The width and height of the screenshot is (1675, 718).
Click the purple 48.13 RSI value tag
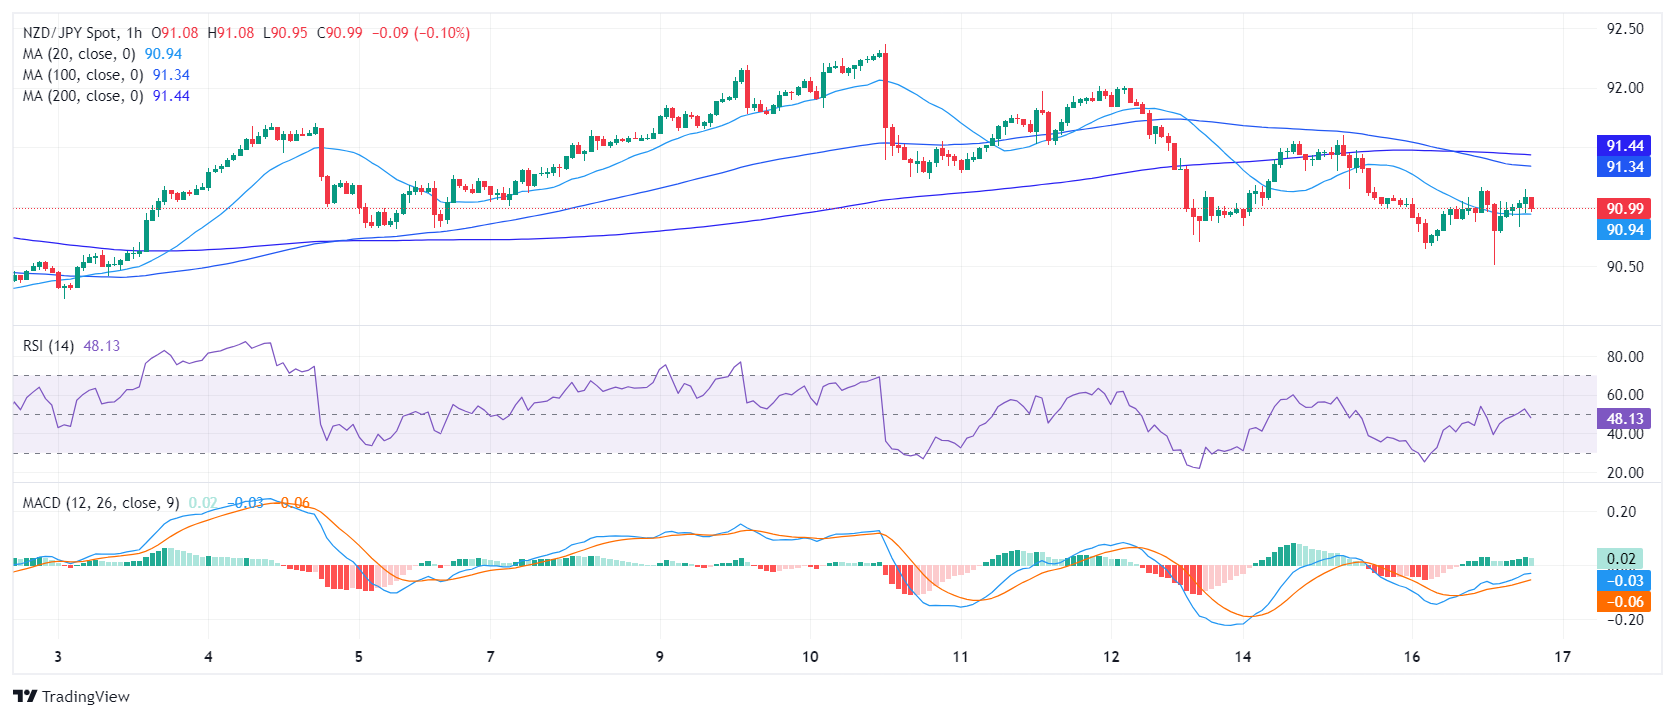[1624, 419]
